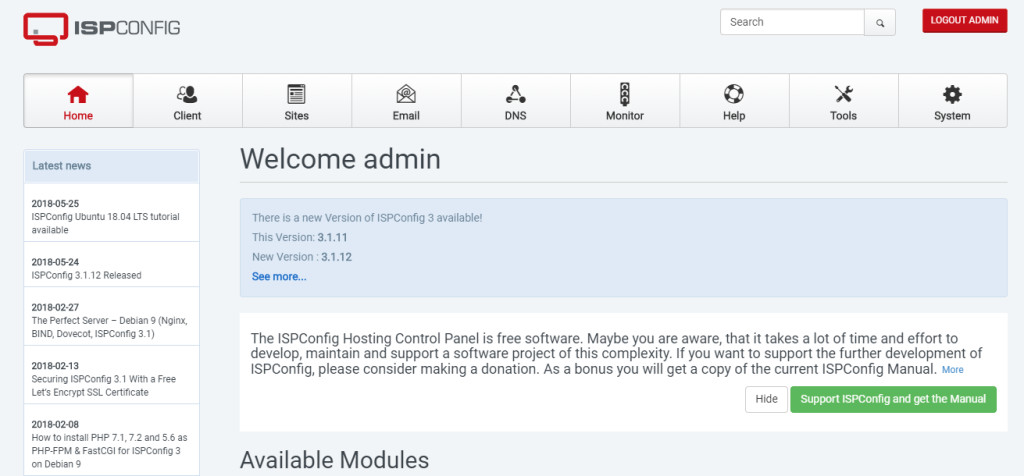The height and width of the screenshot is (476, 1024).
Task: Open Securing ISPConfig 3.1 SSL news item
Action: [x=104, y=386]
